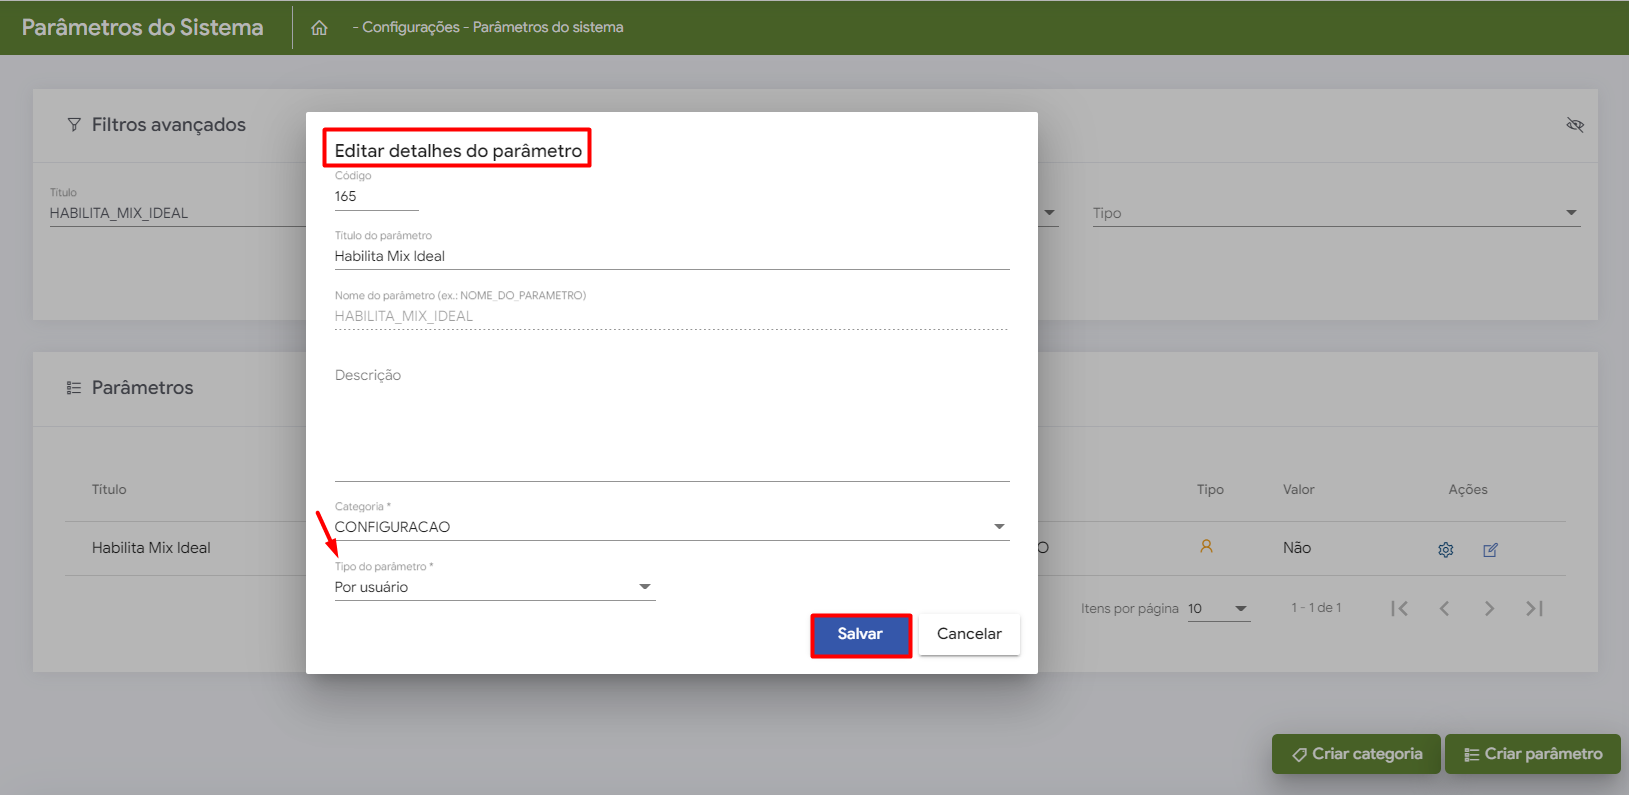Click the user type icon in Tipo column
This screenshot has height=795, width=1629.
tap(1206, 546)
